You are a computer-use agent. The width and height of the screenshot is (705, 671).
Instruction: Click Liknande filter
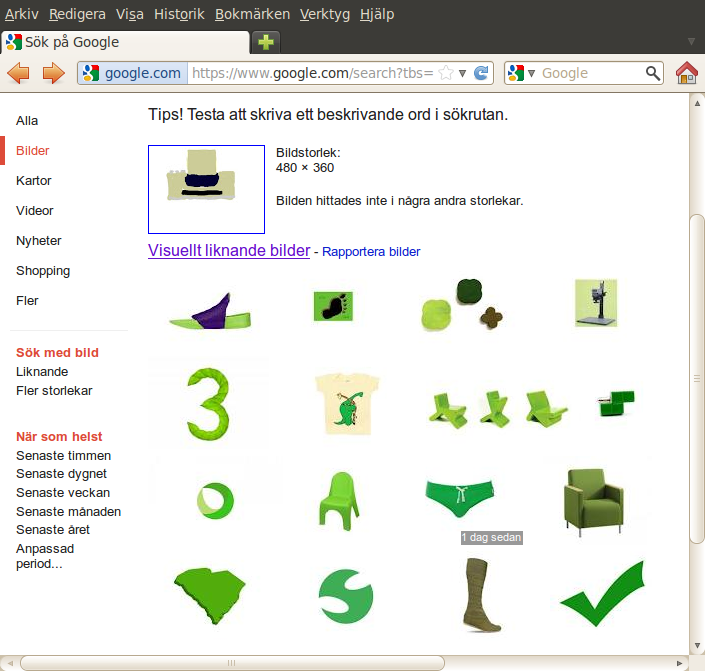click(x=42, y=371)
